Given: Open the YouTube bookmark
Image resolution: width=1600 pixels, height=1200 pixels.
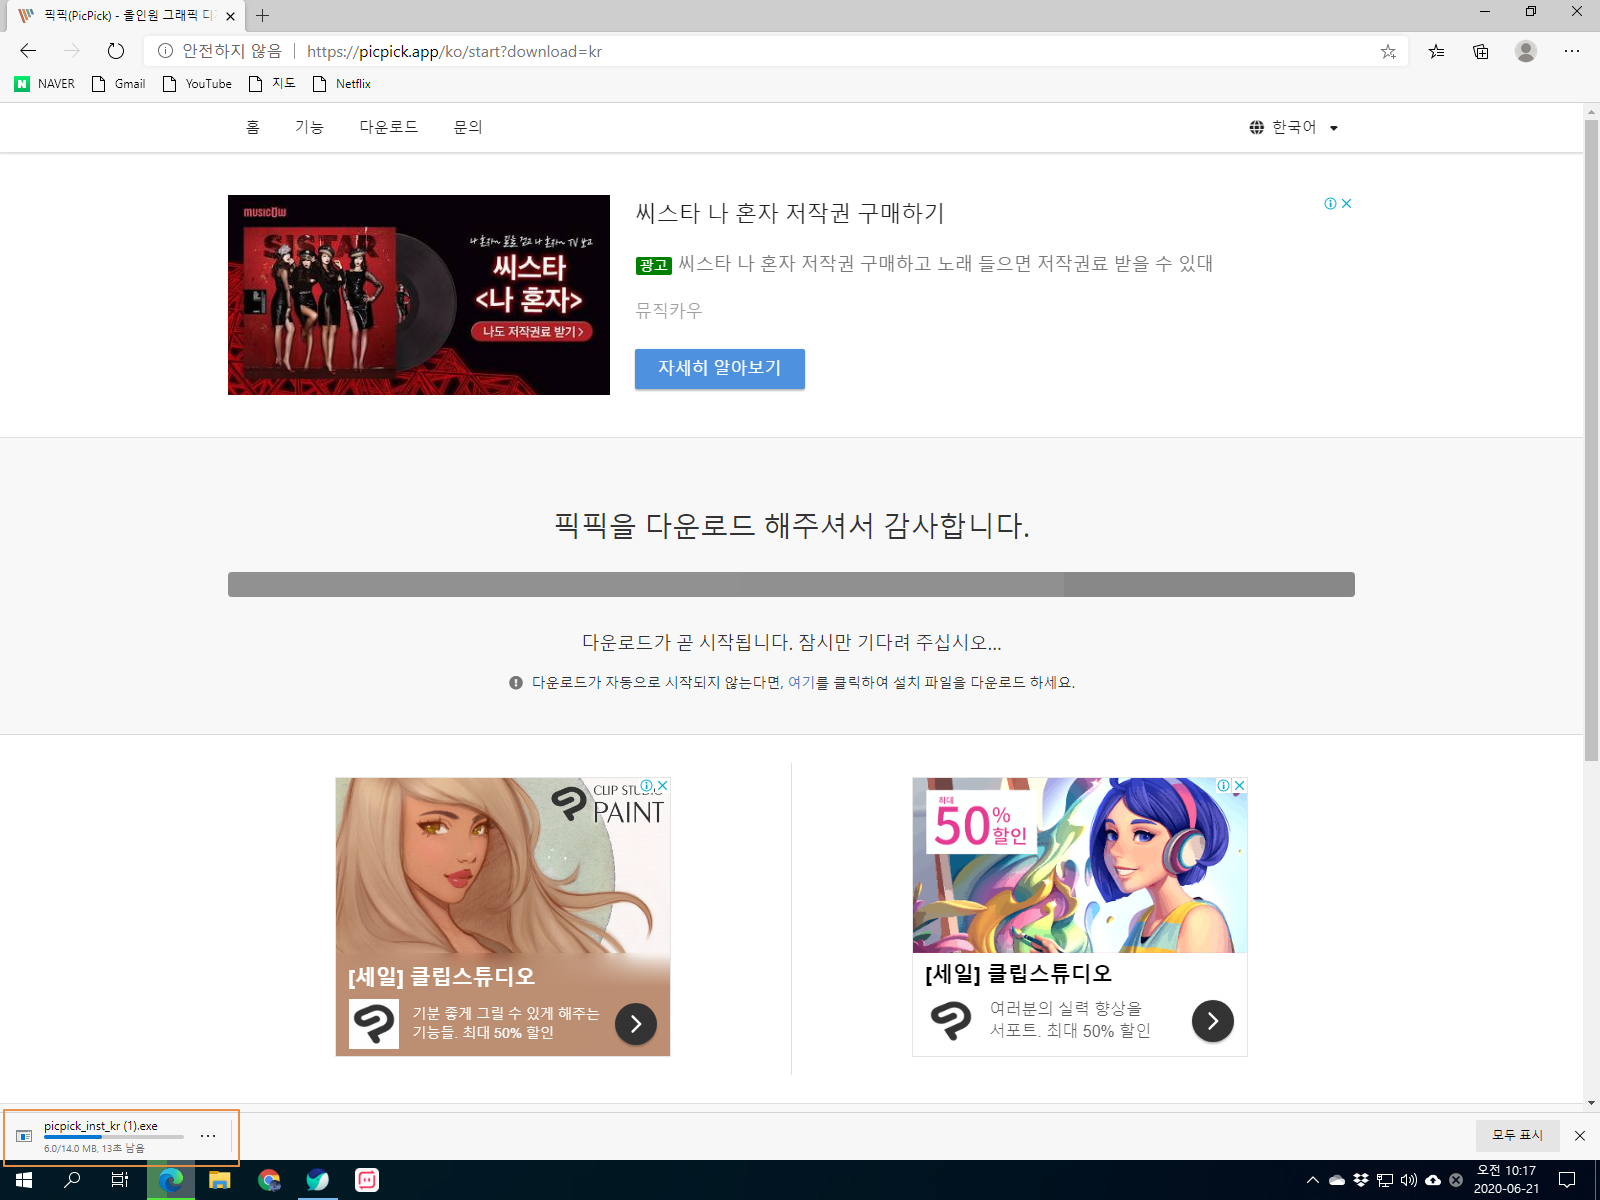Looking at the screenshot, I should [198, 84].
